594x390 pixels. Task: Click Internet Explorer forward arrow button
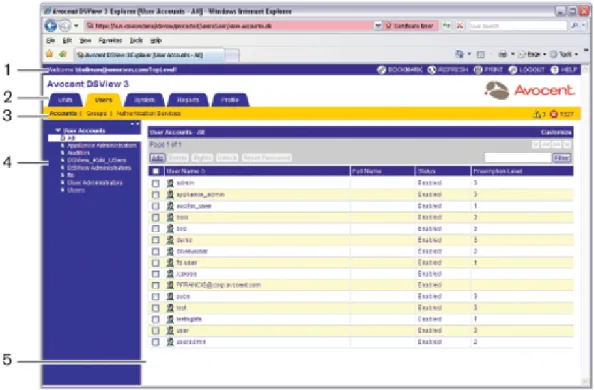point(65,25)
